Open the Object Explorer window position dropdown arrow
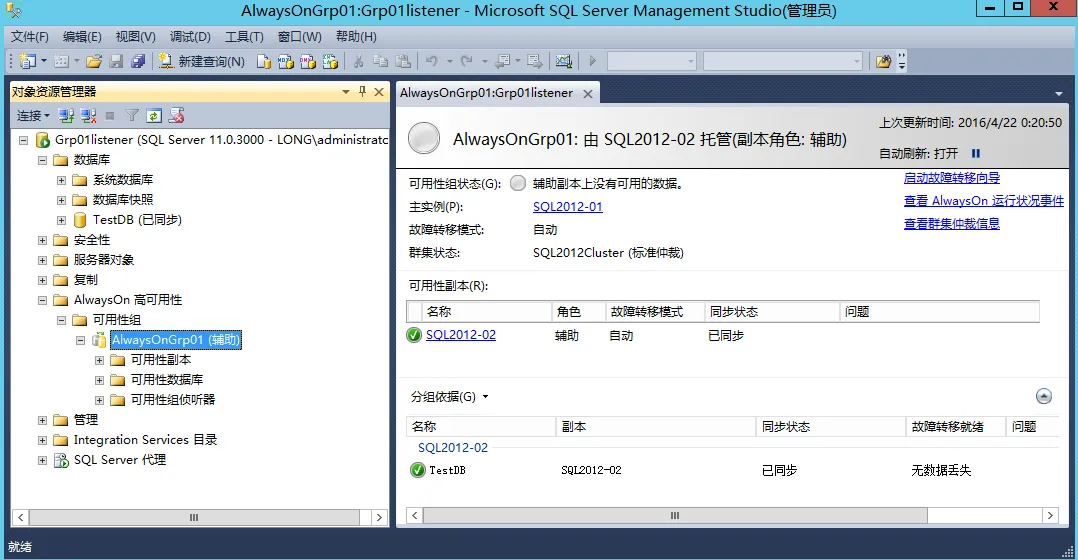The height and width of the screenshot is (560, 1078). click(346, 91)
